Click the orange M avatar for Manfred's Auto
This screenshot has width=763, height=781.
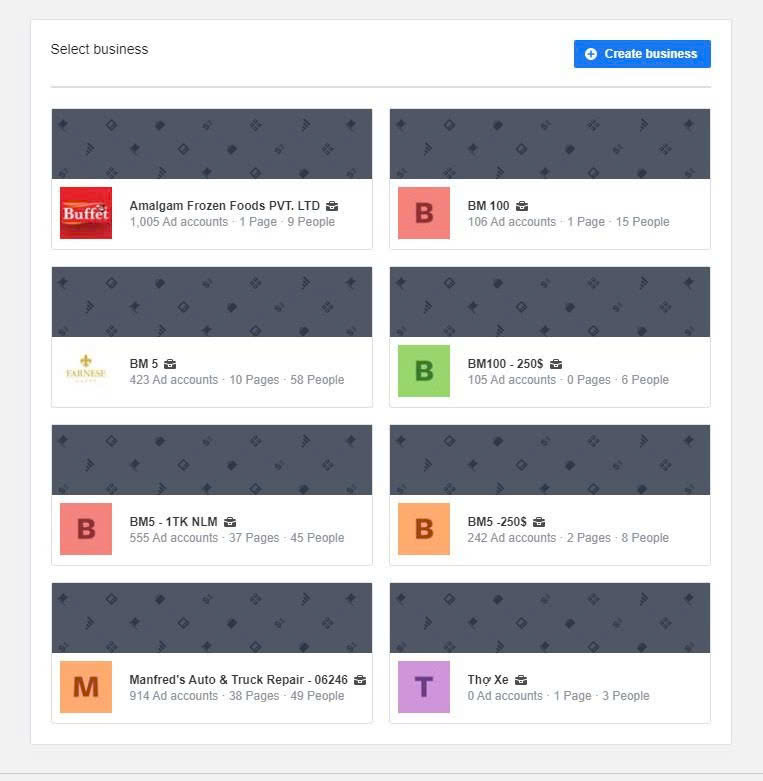point(86,686)
